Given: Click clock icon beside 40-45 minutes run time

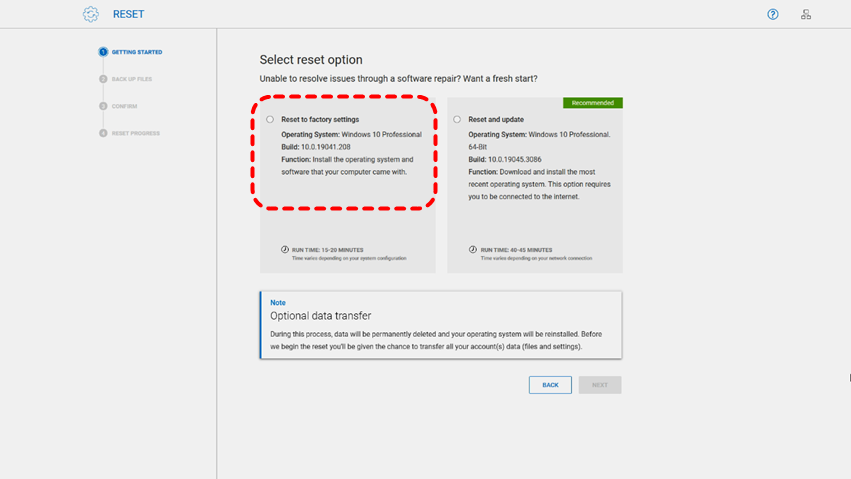Looking at the screenshot, I should click(473, 250).
